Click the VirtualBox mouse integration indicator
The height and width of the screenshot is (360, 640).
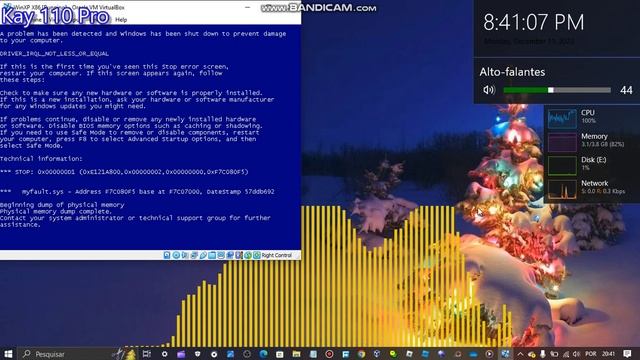tap(248, 255)
